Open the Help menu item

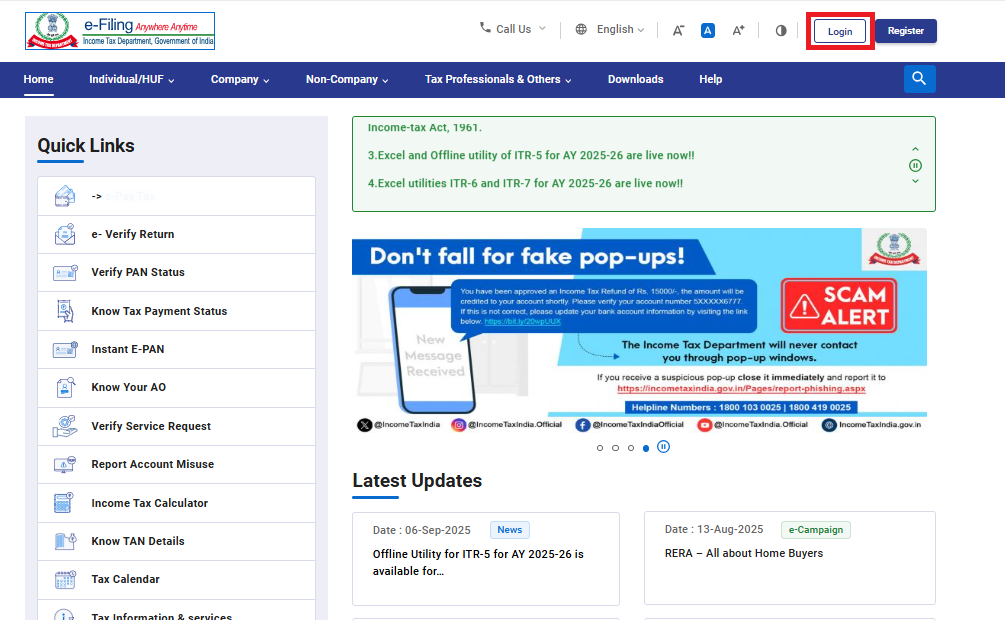click(x=710, y=79)
